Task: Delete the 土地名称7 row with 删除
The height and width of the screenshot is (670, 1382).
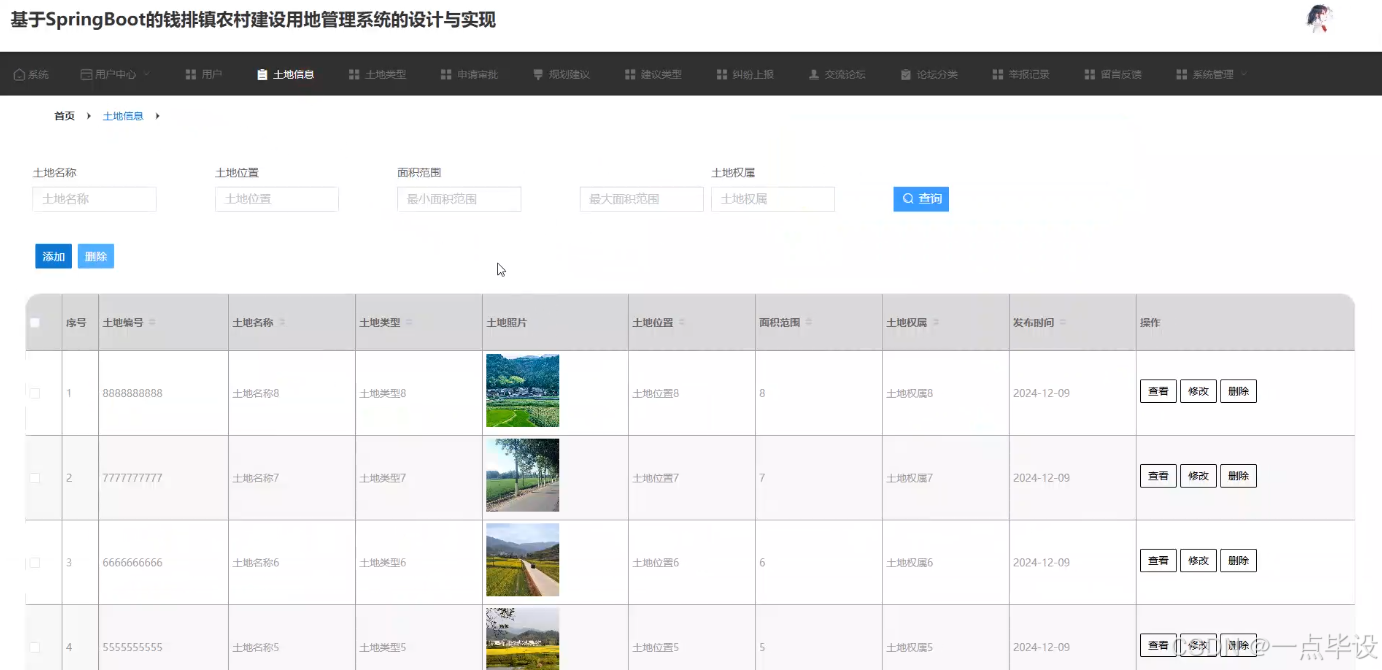Action: pos(1238,476)
